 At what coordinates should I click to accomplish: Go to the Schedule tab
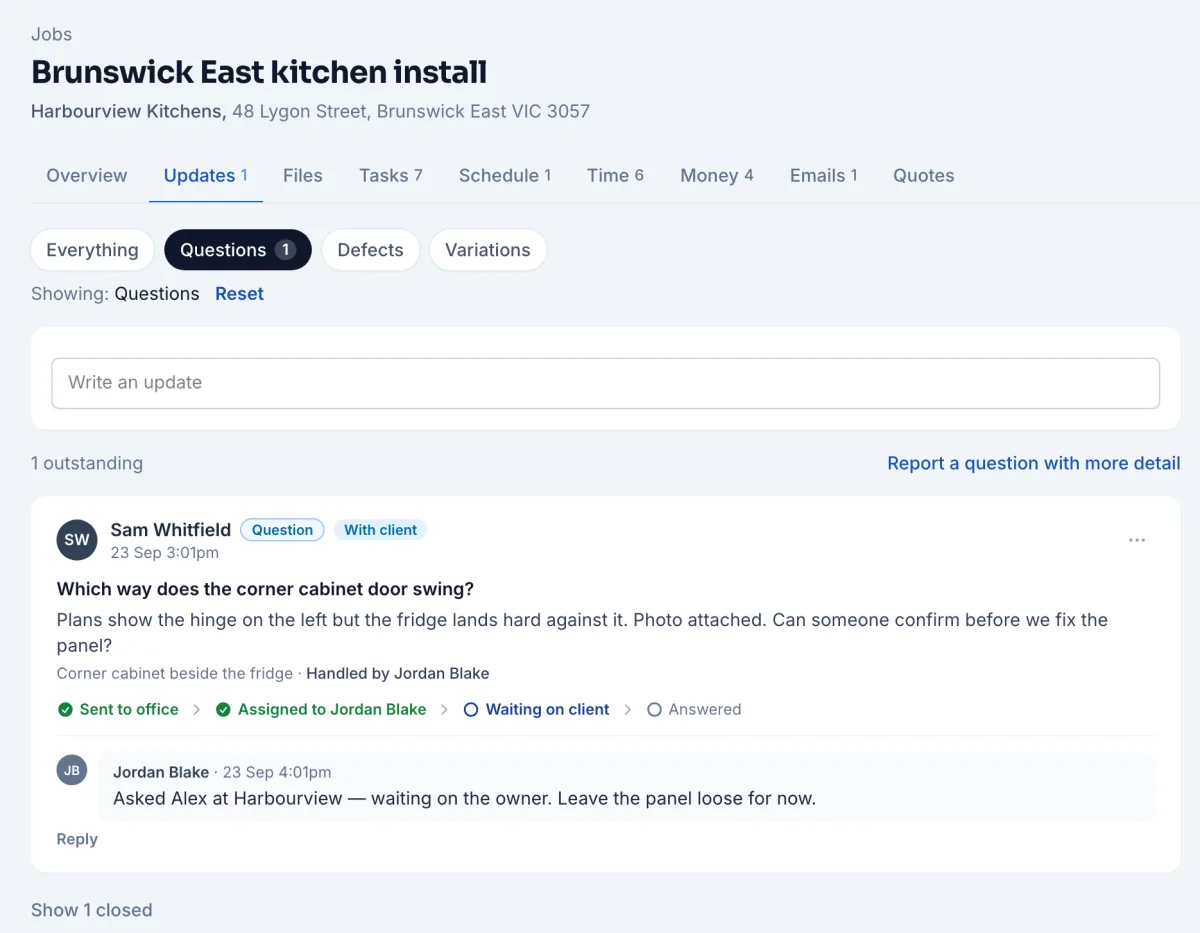coord(505,175)
